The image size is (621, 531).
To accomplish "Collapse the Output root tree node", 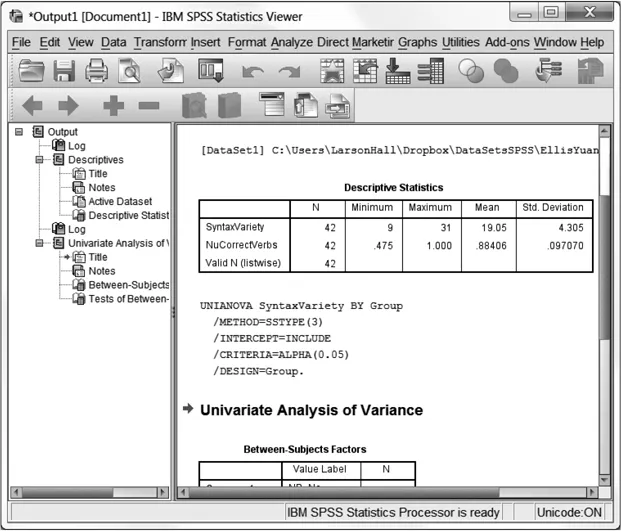I will pyautogui.click(x=19, y=131).
